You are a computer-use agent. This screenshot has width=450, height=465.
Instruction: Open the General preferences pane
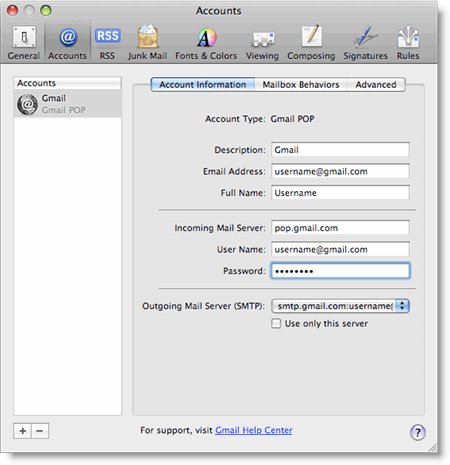click(24, 43)
